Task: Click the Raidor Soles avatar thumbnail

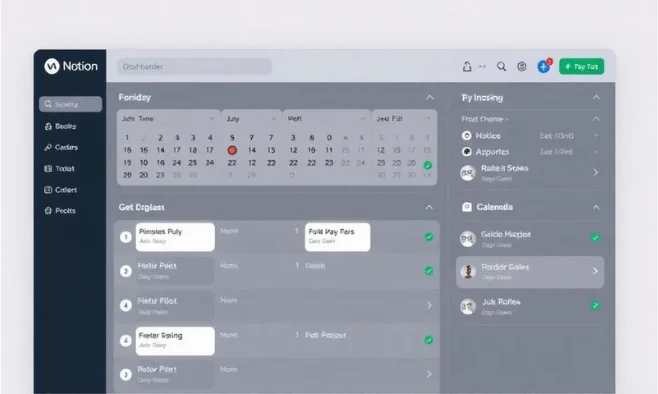Action: (468, 271)
